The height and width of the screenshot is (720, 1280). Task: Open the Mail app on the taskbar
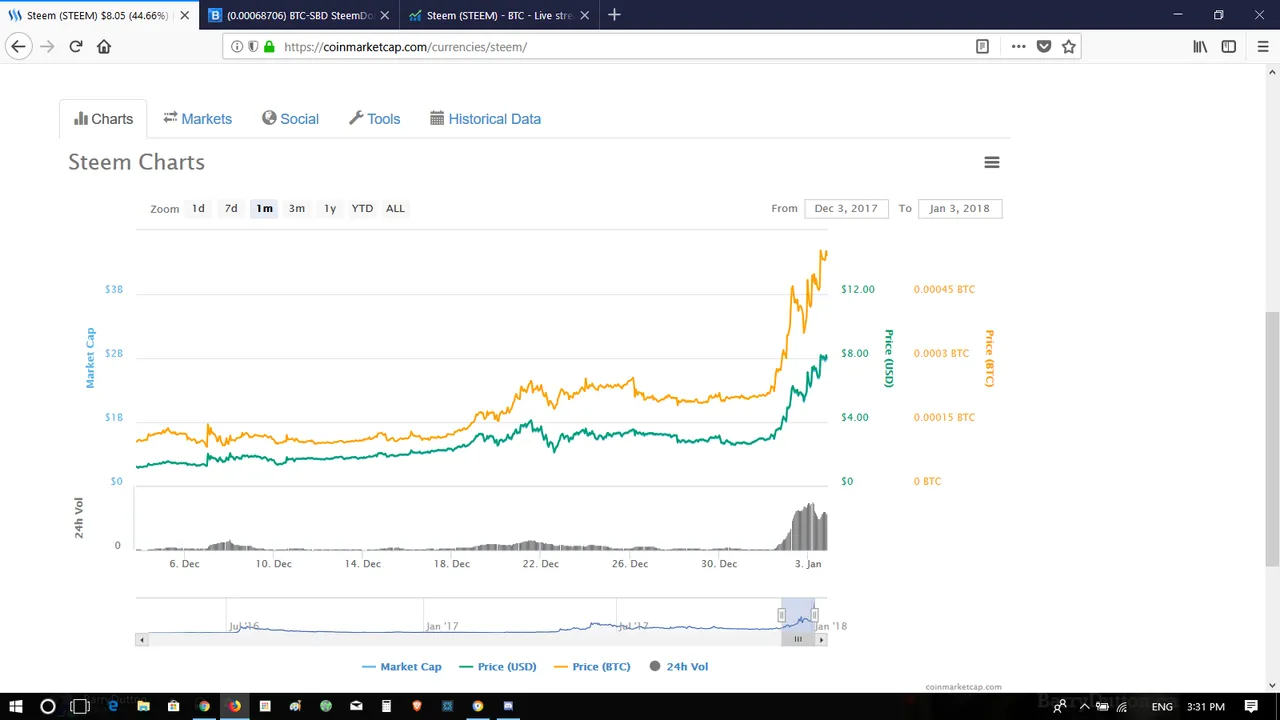[x=356, y=706]
